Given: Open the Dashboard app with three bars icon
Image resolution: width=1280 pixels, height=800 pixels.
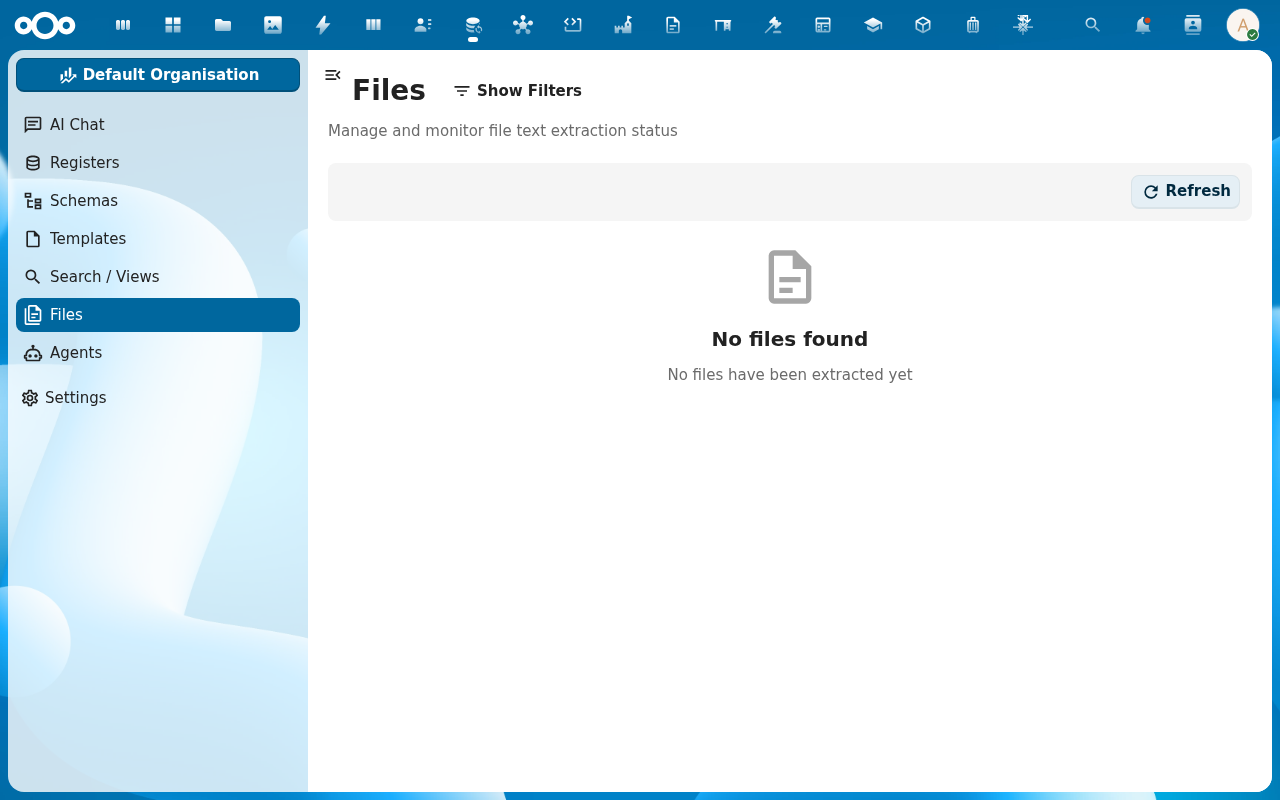Looking at the screenshot, I should point(123,25).
